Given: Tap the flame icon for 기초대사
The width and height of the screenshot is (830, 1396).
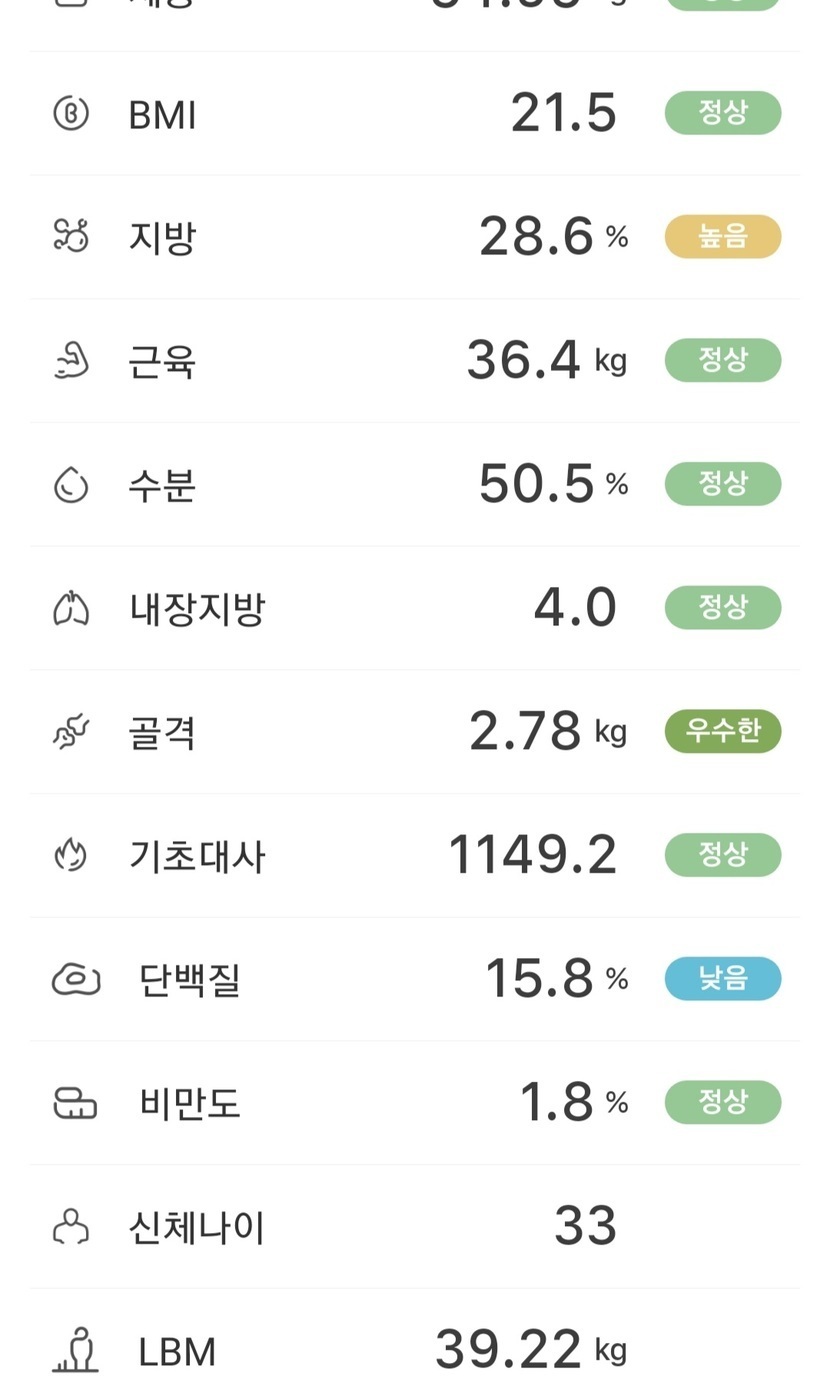Looking at the screenshot, I should [x=71, y=855].
